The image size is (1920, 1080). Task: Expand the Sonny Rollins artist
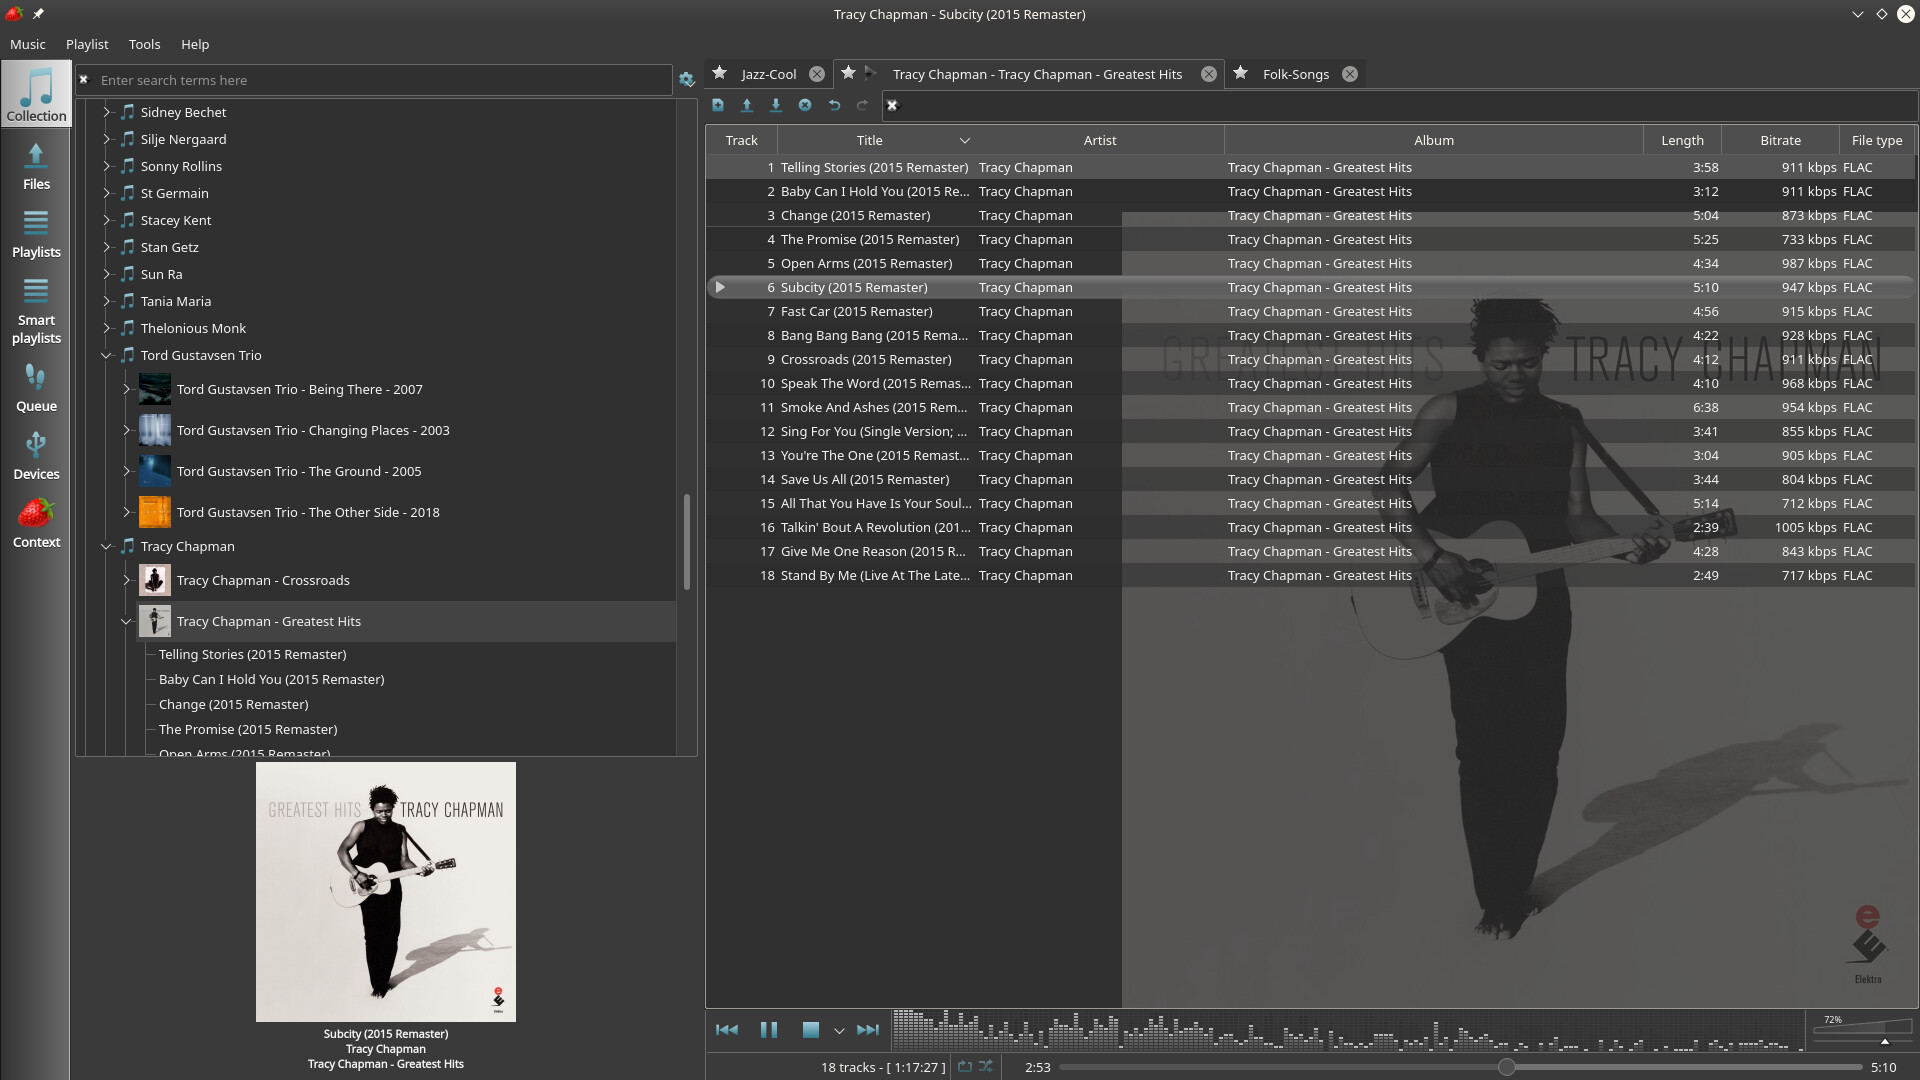click(x=107, y=166)
